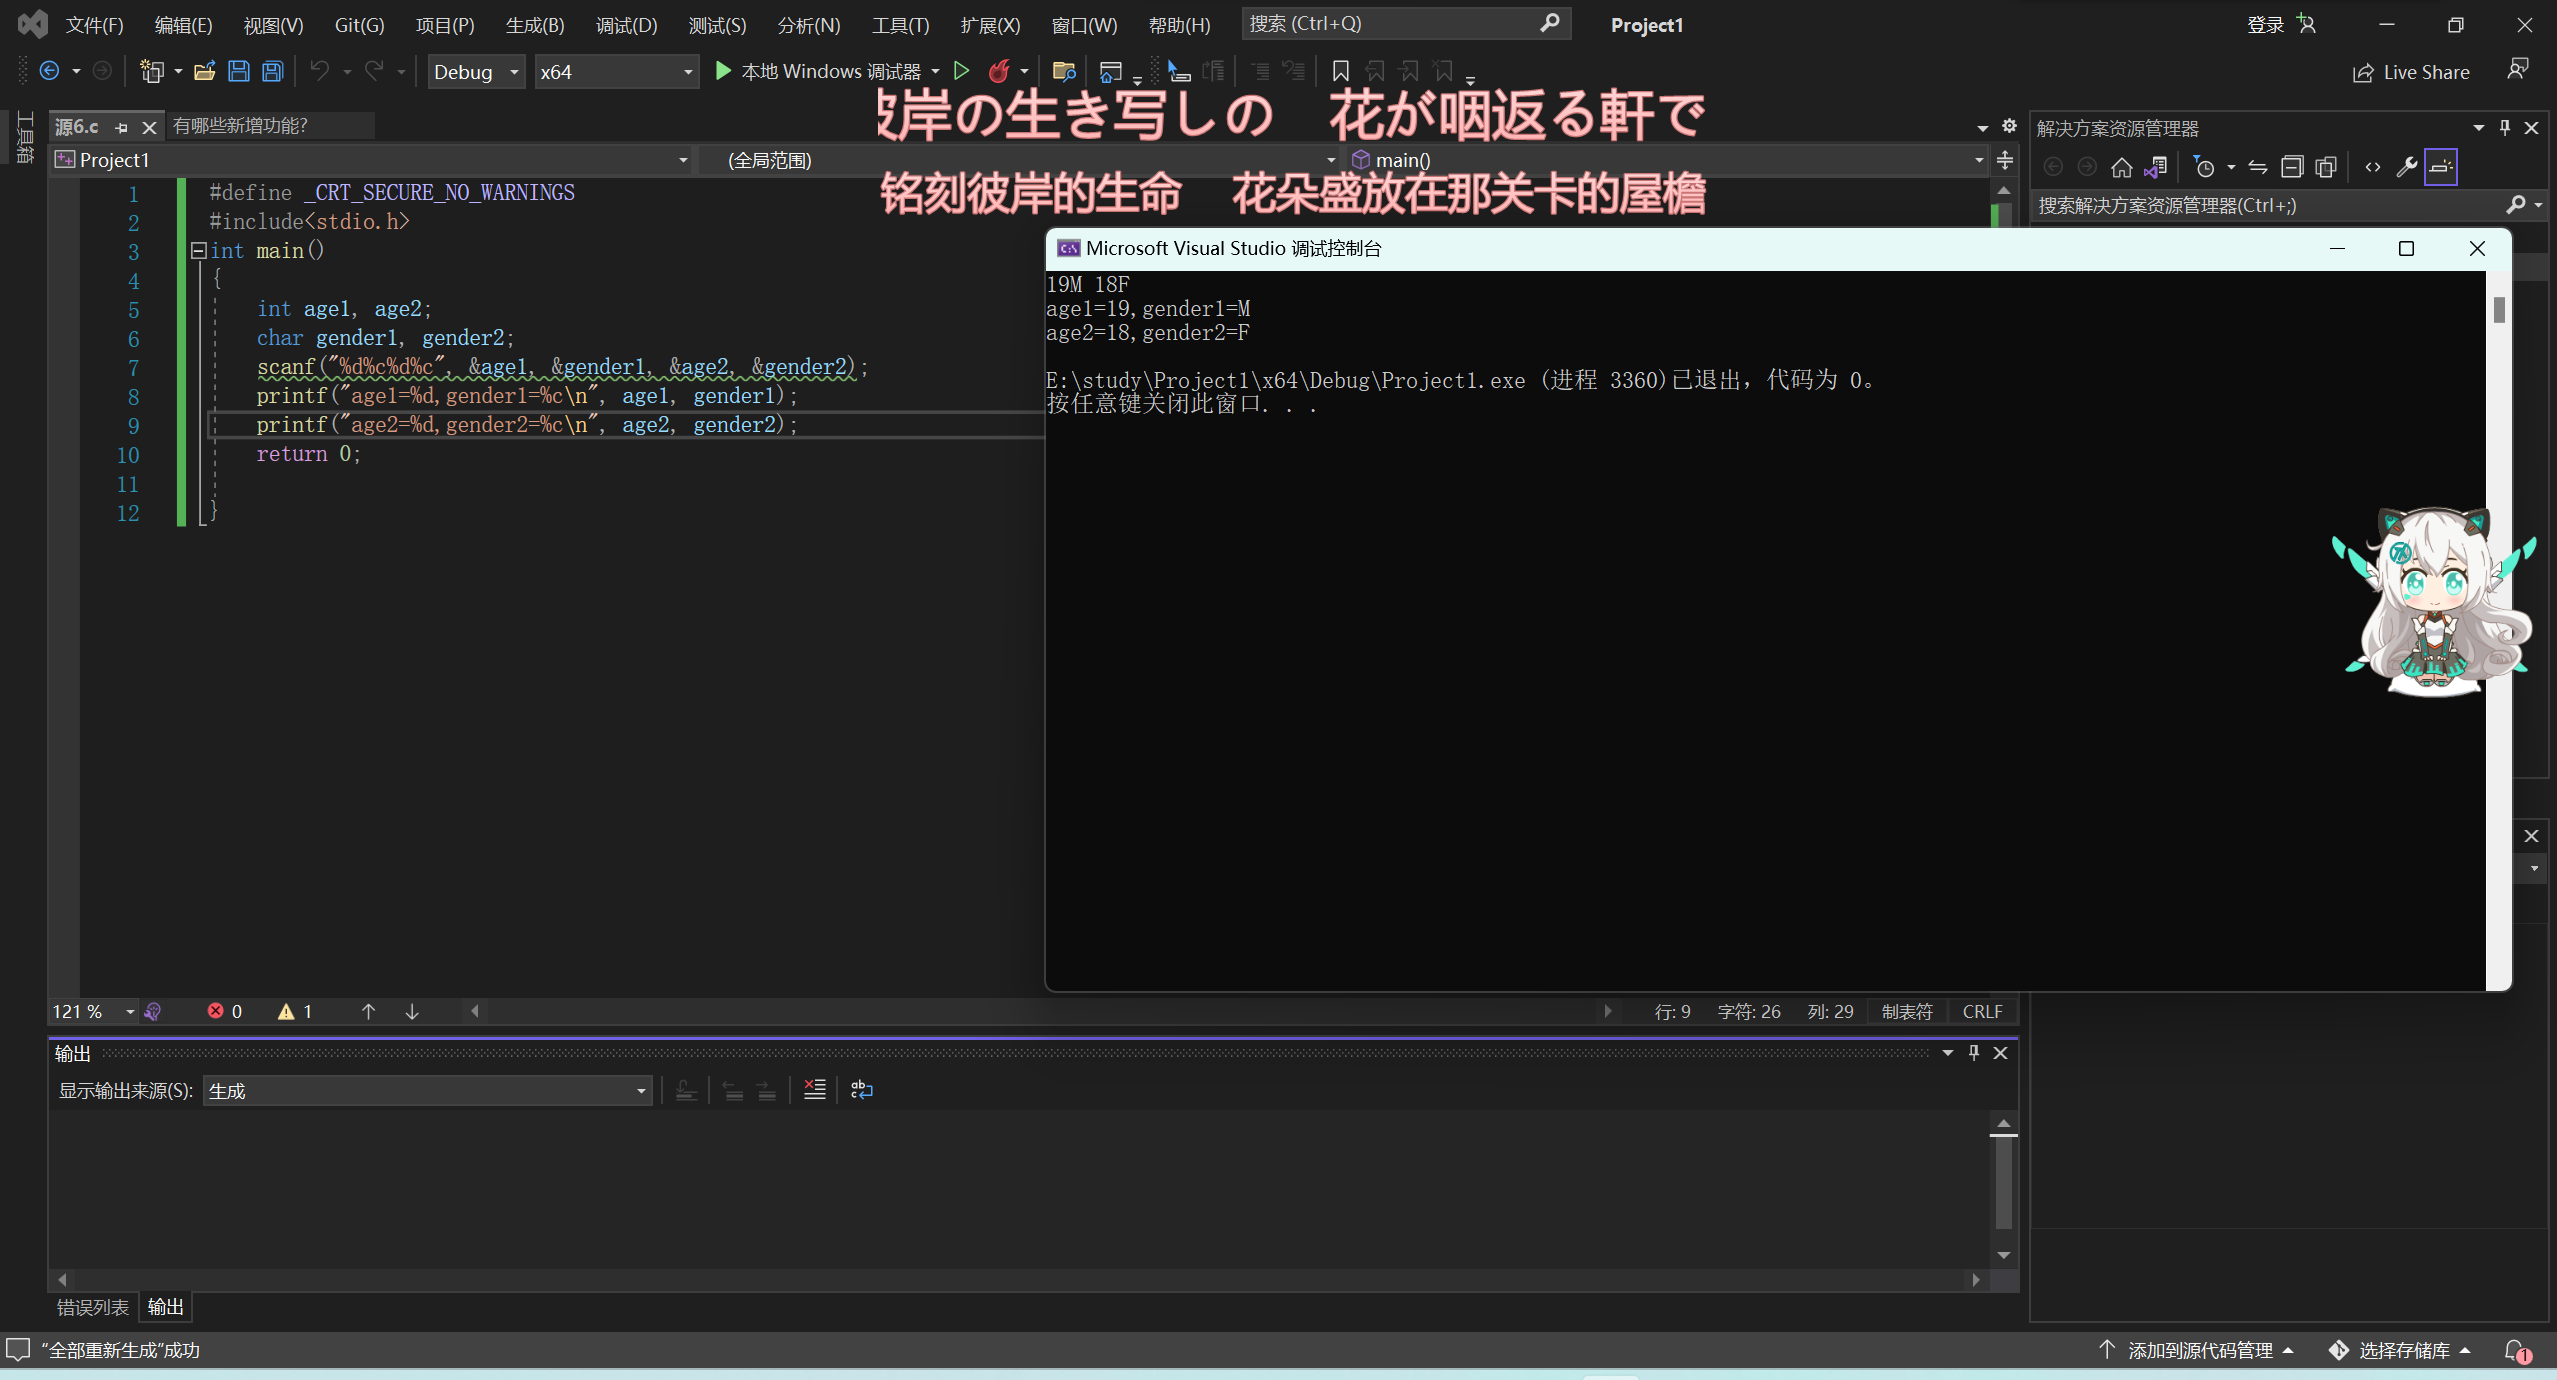Image resolution: width=2557 pixels, height=1380 pixels.
Task: Open the Open File folder icon
Action: [x=205, y=71]
